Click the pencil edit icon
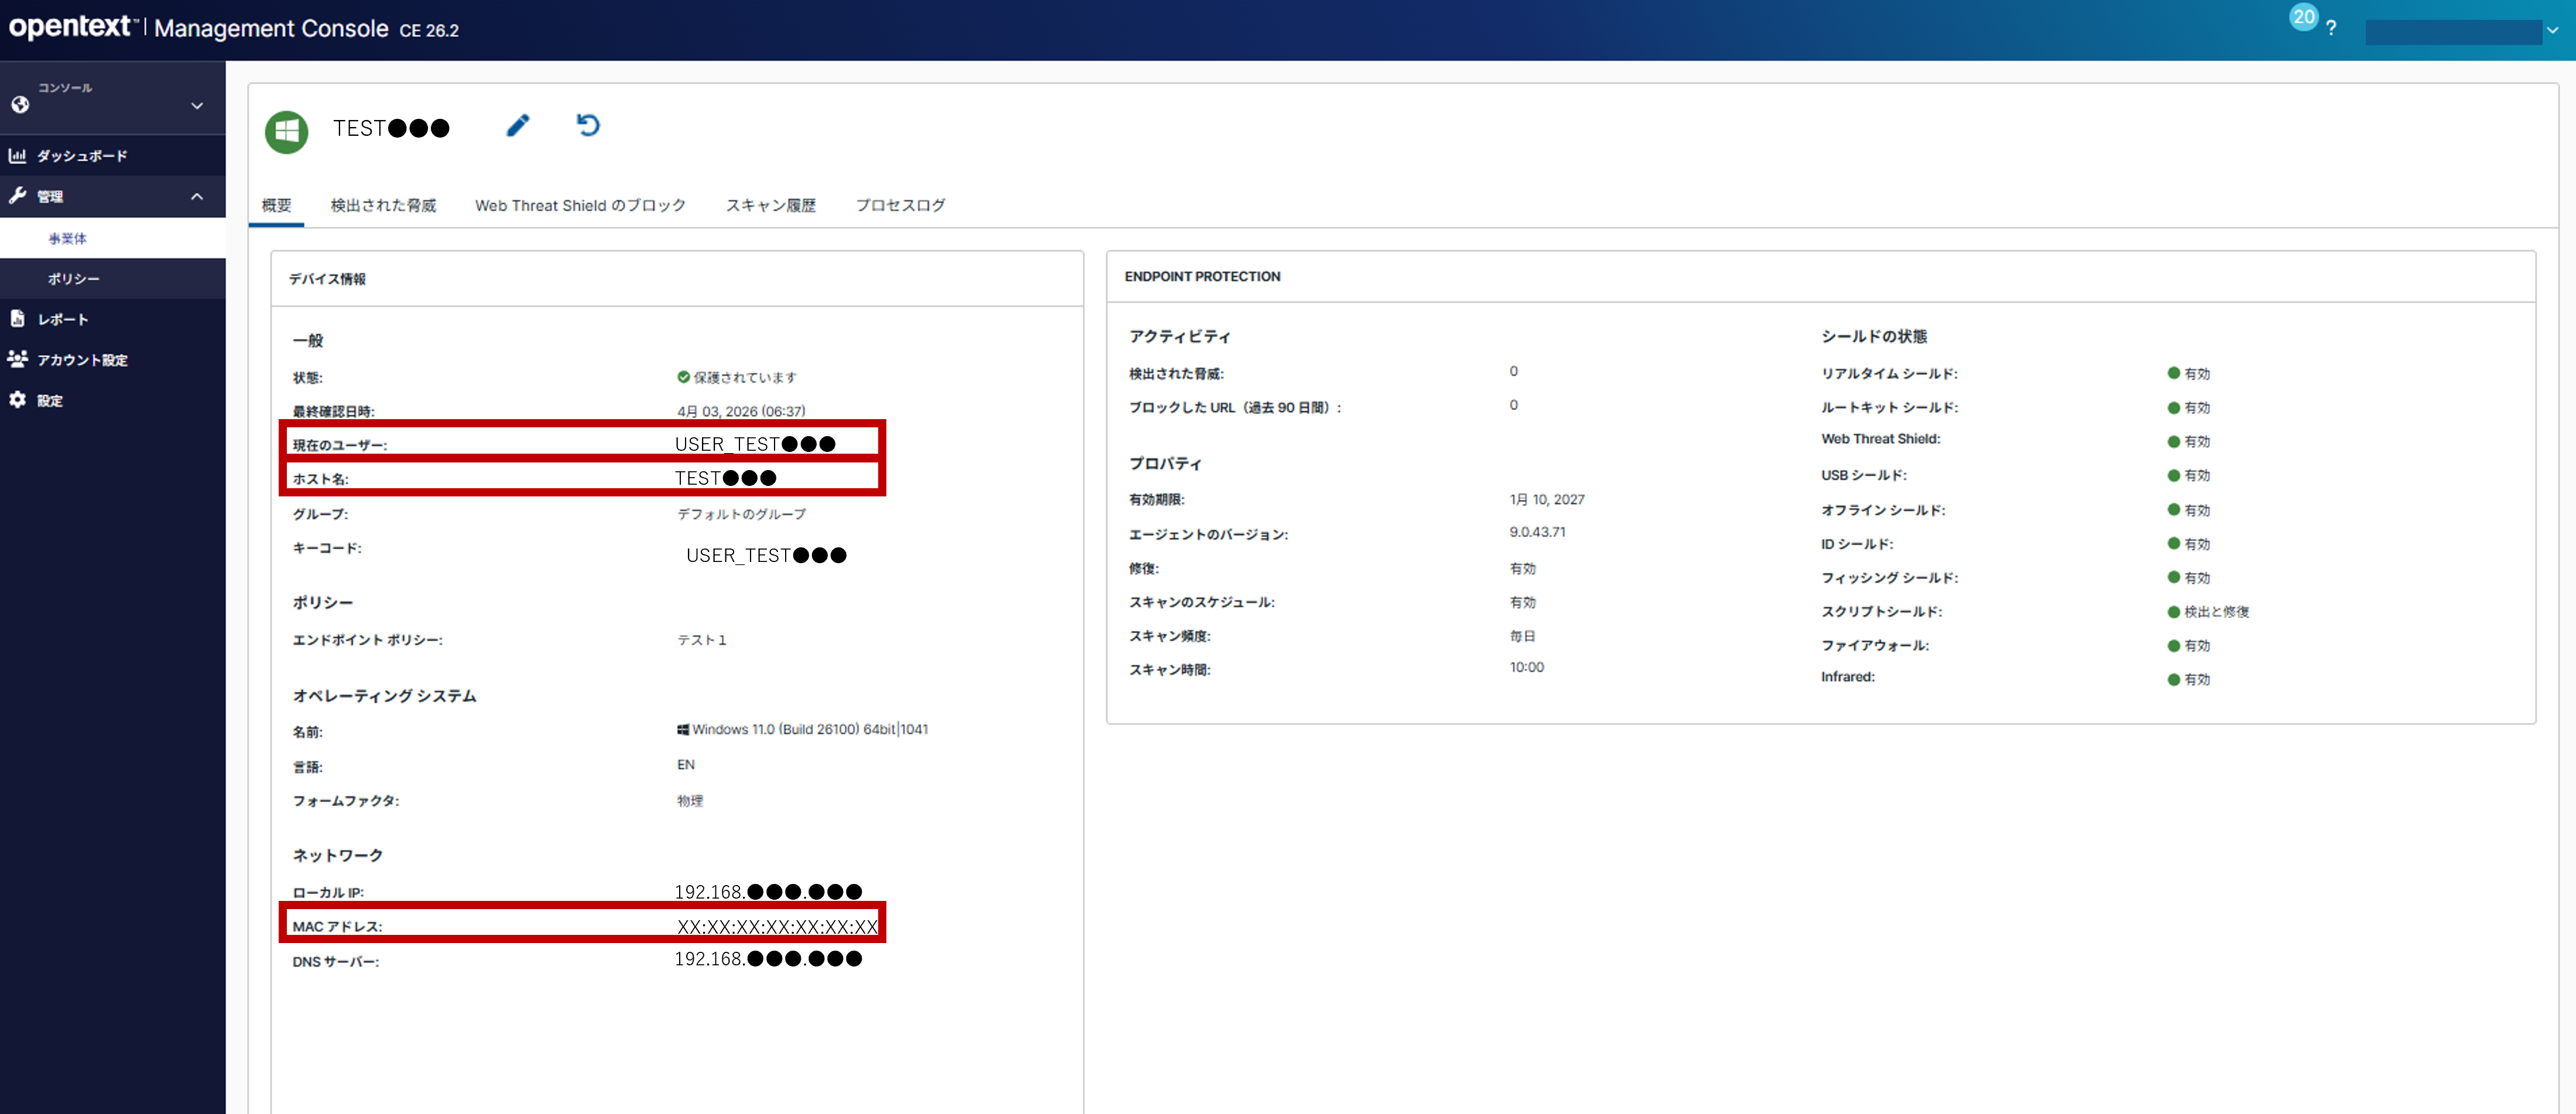The height and width of the screenshot is (1114, 2576). [517, 126]
